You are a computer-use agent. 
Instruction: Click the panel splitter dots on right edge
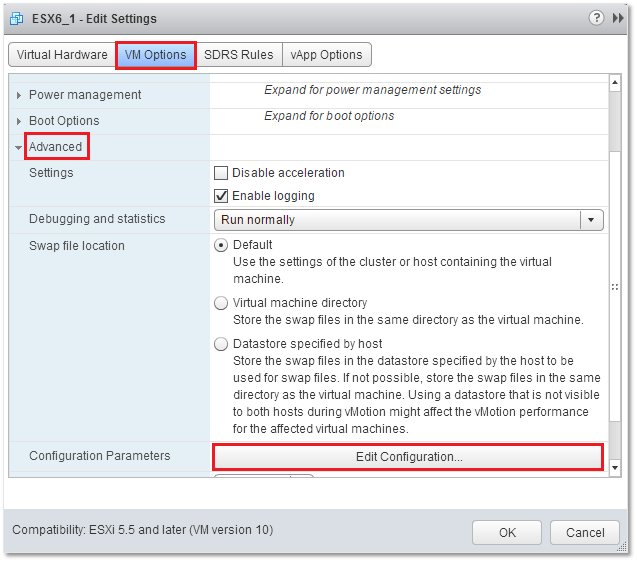coord(615,287)
